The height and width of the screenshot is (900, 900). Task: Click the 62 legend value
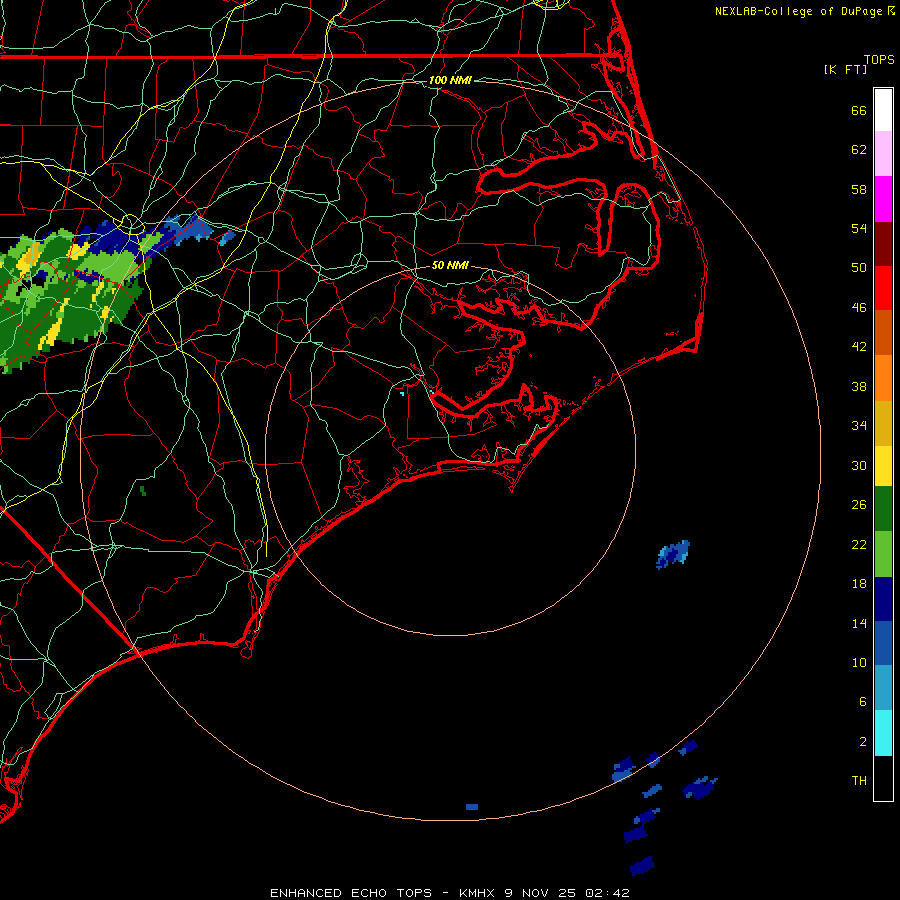click(x=859, y=150)
